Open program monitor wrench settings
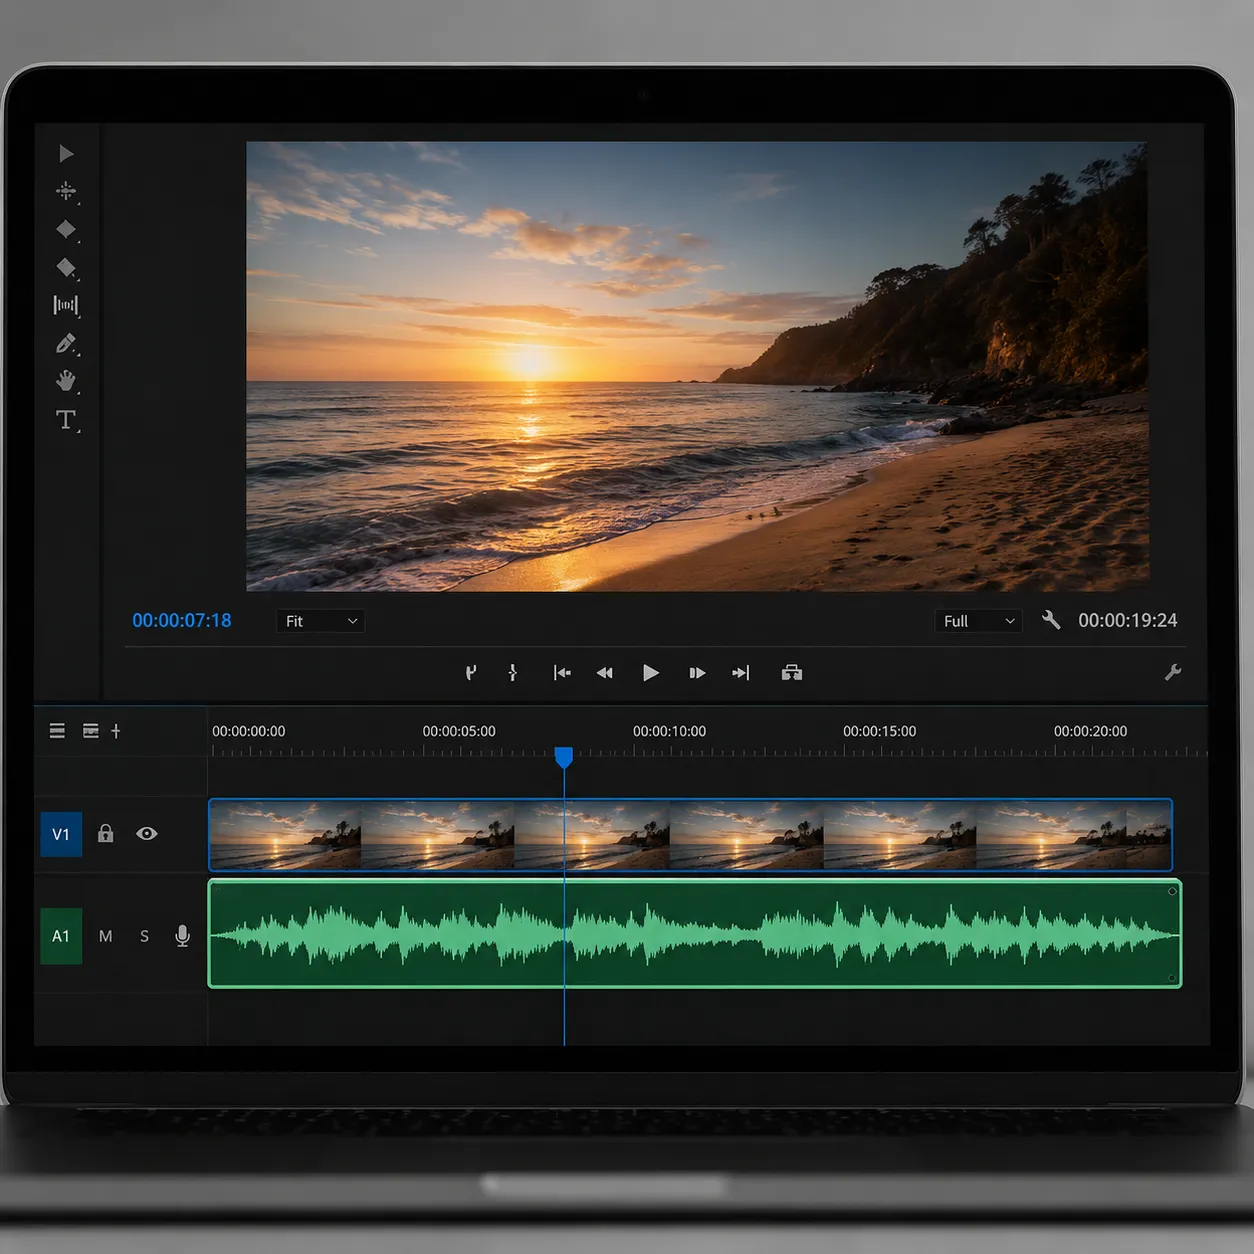The height and width of the screenshot is (1254, 1254). (x=1050, y=620)
